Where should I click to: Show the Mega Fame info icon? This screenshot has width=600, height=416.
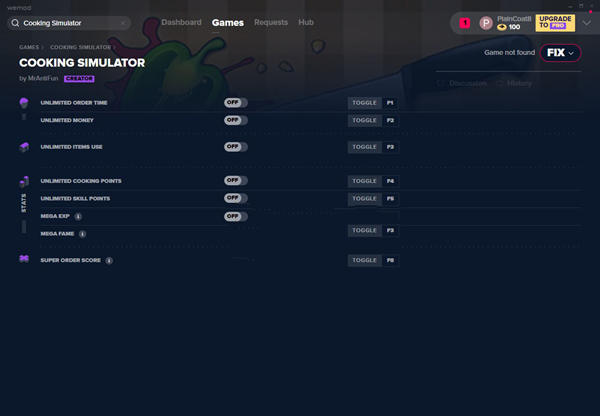pyautogui.click(x=82, y=234)
